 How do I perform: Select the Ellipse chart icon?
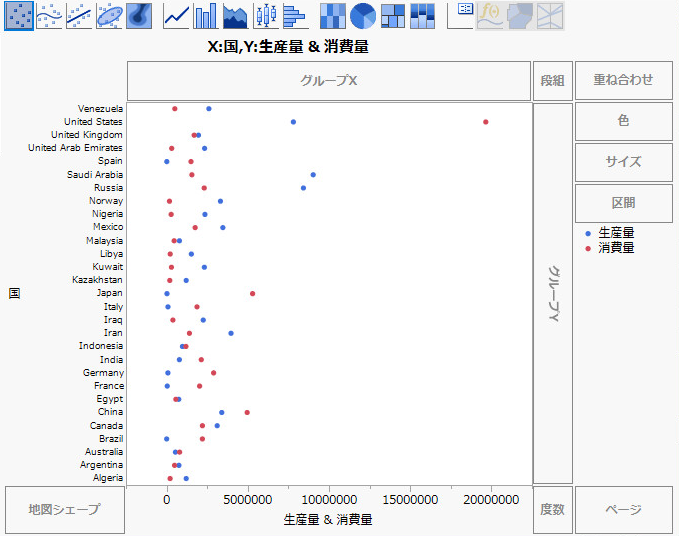109,15
